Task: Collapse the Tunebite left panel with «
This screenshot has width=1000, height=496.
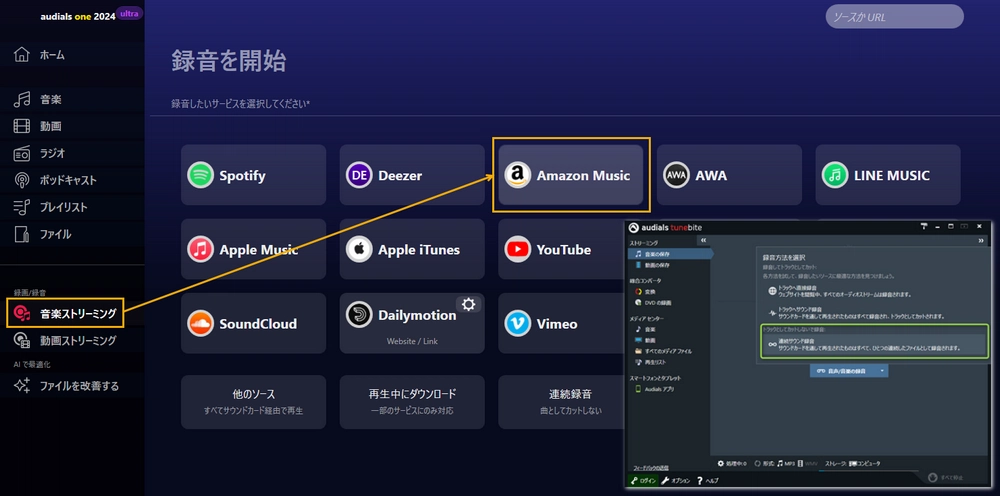Action: (703, 240)
